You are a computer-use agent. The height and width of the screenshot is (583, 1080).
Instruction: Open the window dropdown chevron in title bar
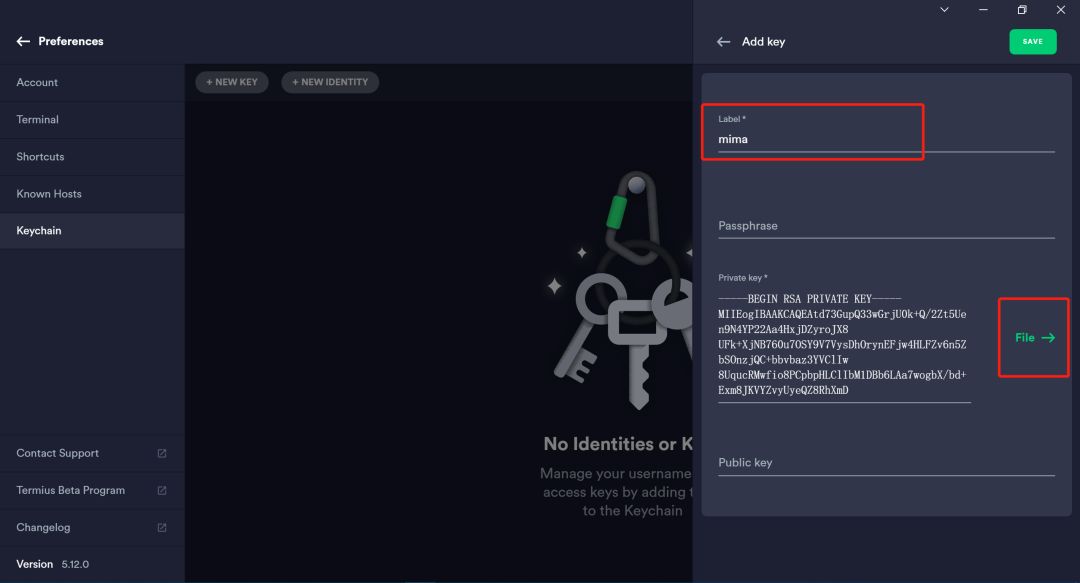(x=945, y=10)
